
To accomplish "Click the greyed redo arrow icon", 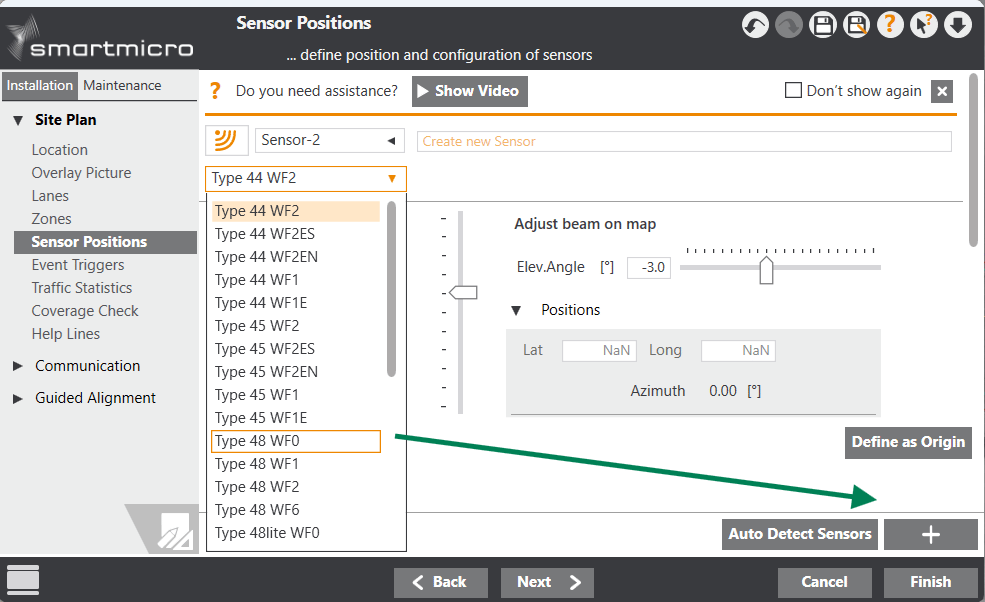I will click(x=789, y=26).
